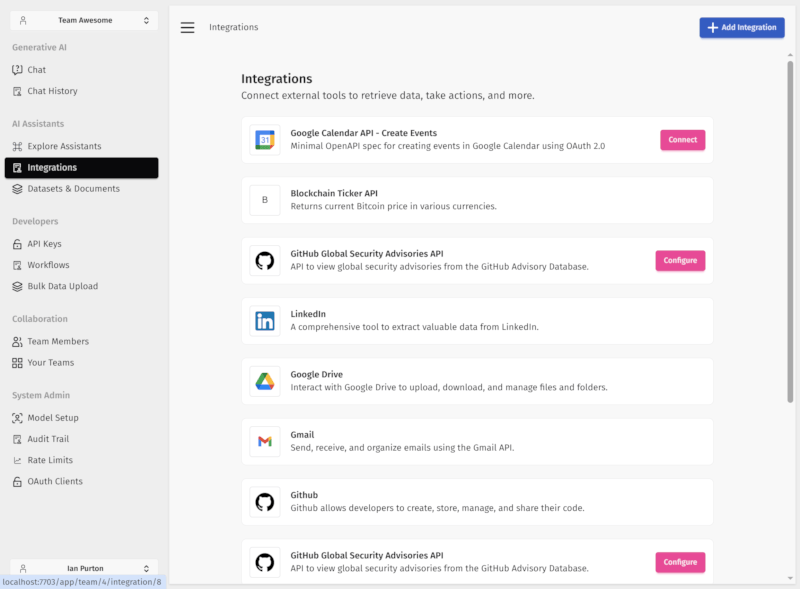Click the Explore Assistants command icon
This screenshot has width=800, height=589.
17,146
